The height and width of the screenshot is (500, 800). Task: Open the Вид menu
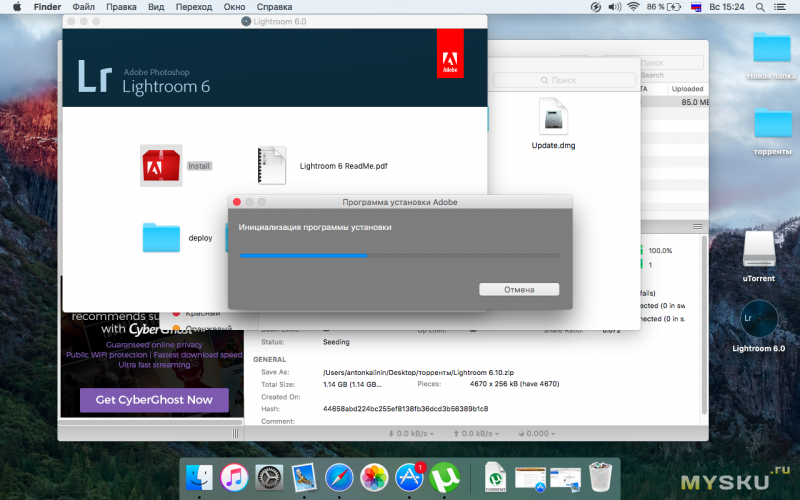[156, 7]
